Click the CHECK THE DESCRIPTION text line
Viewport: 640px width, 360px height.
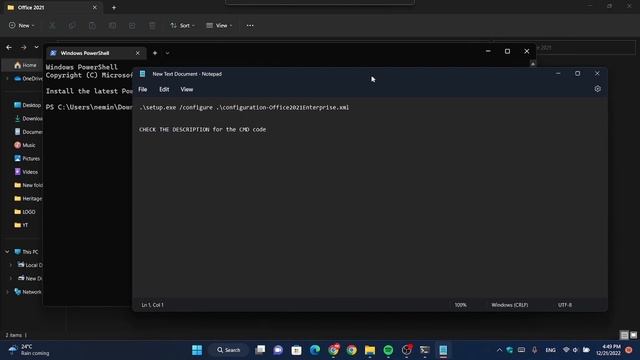point(202,129)
